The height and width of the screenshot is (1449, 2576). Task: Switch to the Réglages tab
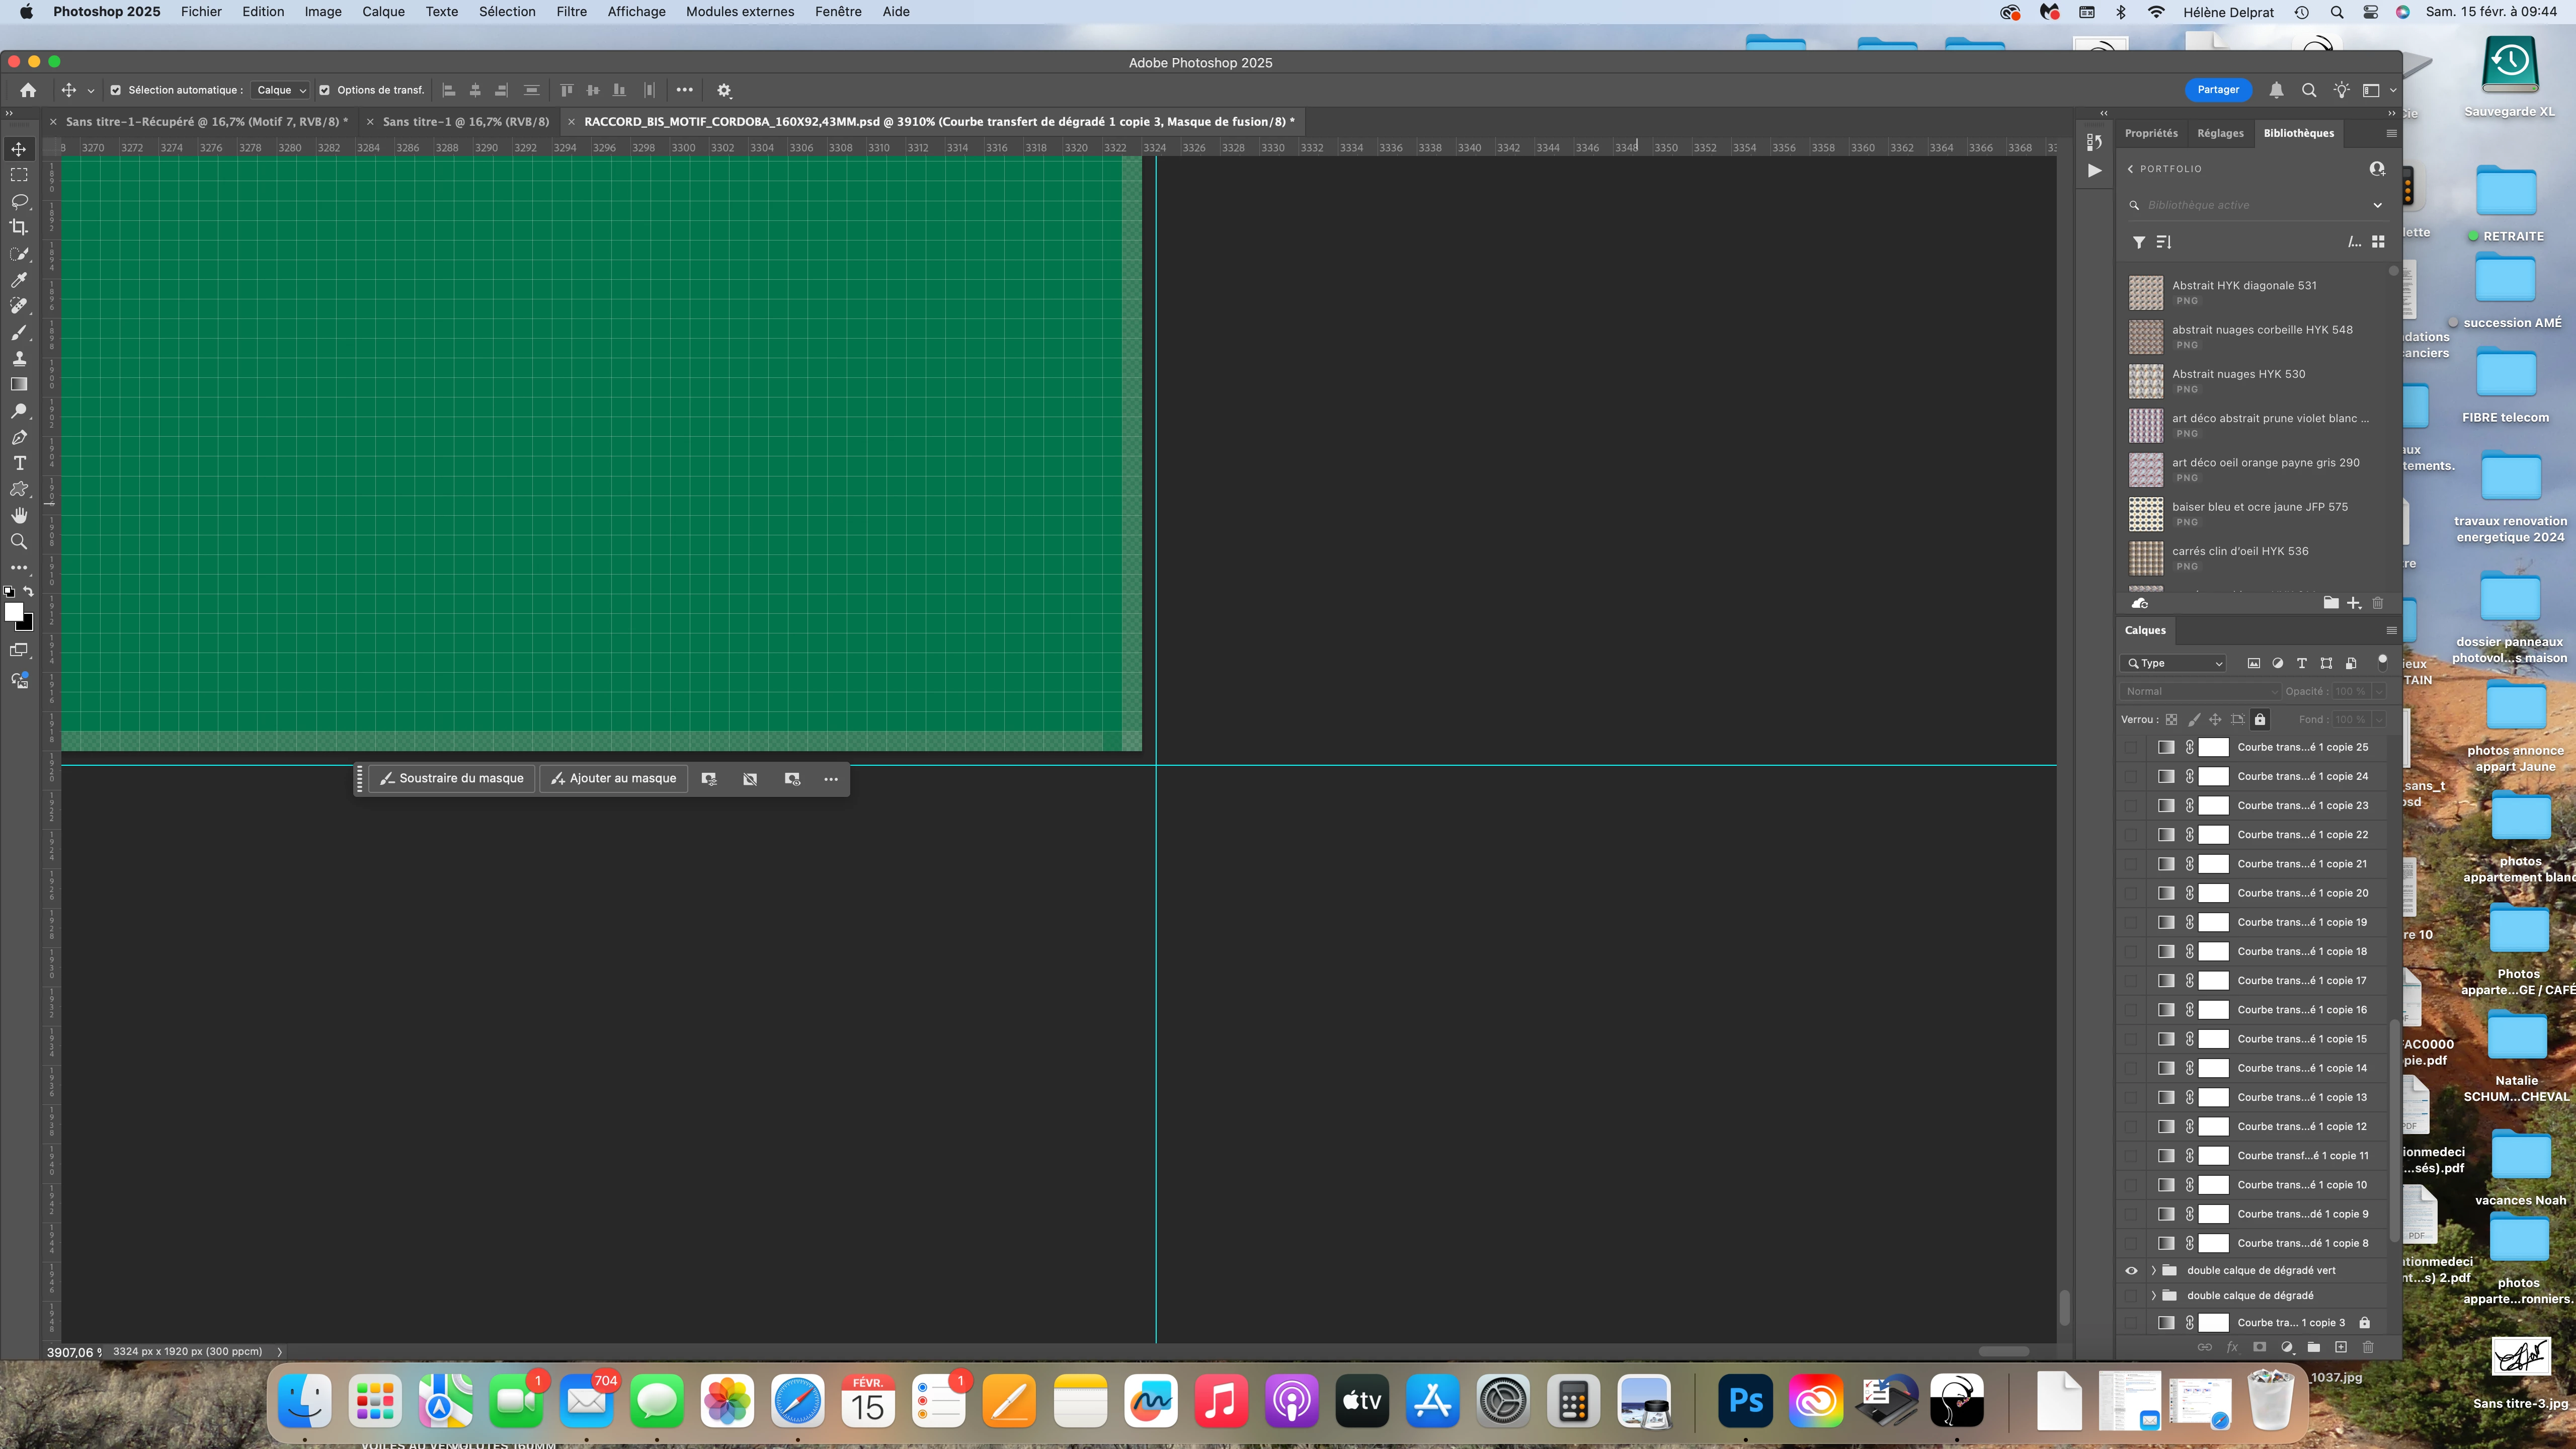[2220, 133]
